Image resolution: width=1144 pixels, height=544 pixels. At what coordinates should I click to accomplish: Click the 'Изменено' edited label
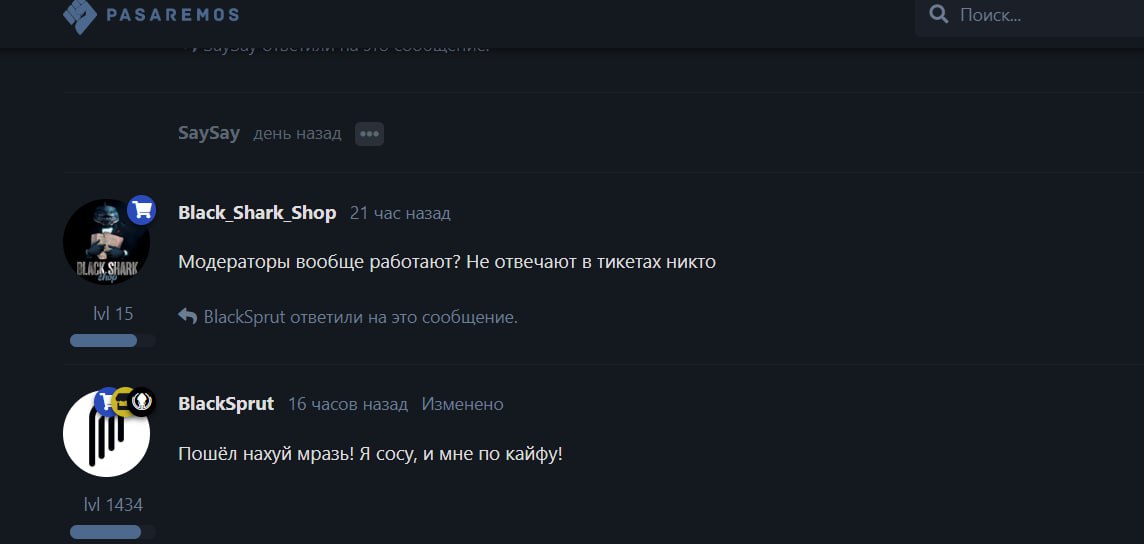coord(463,405)
